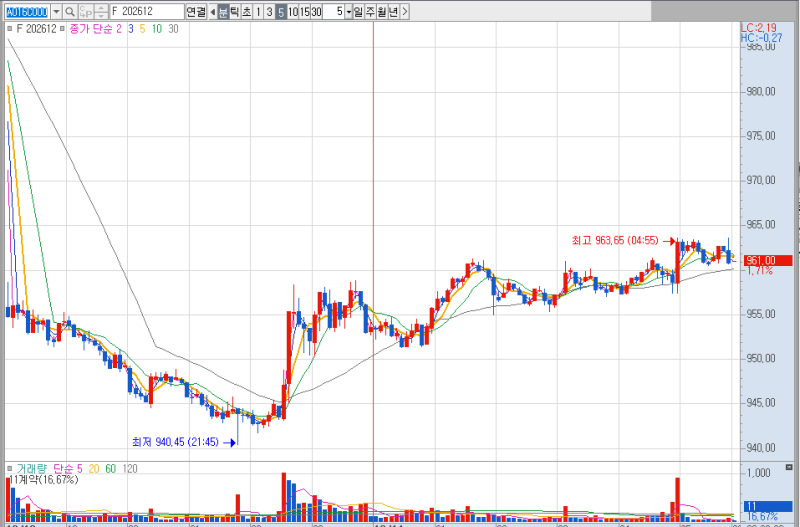Click the small square before 종가 단순

(x=62, y=29)
